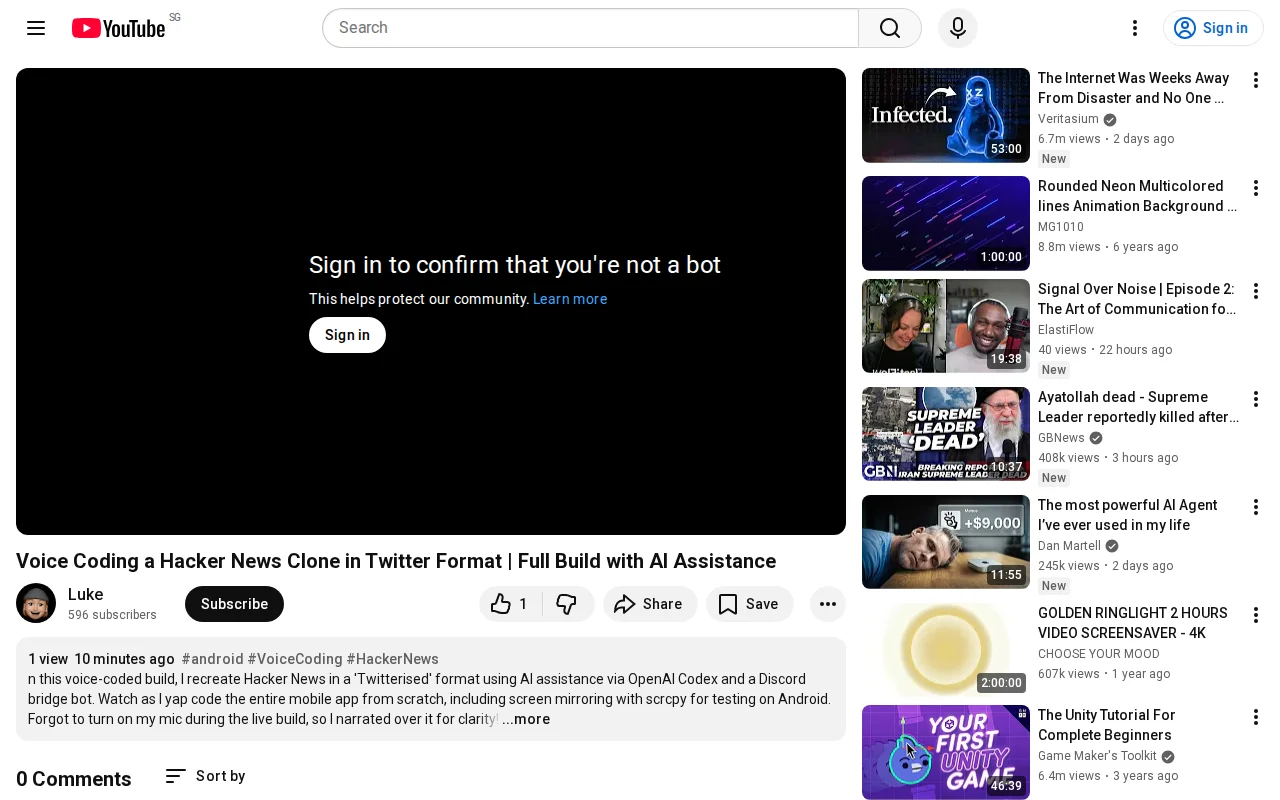Like the video with thumbs up
1280x800 pixels.
point(510,604)
